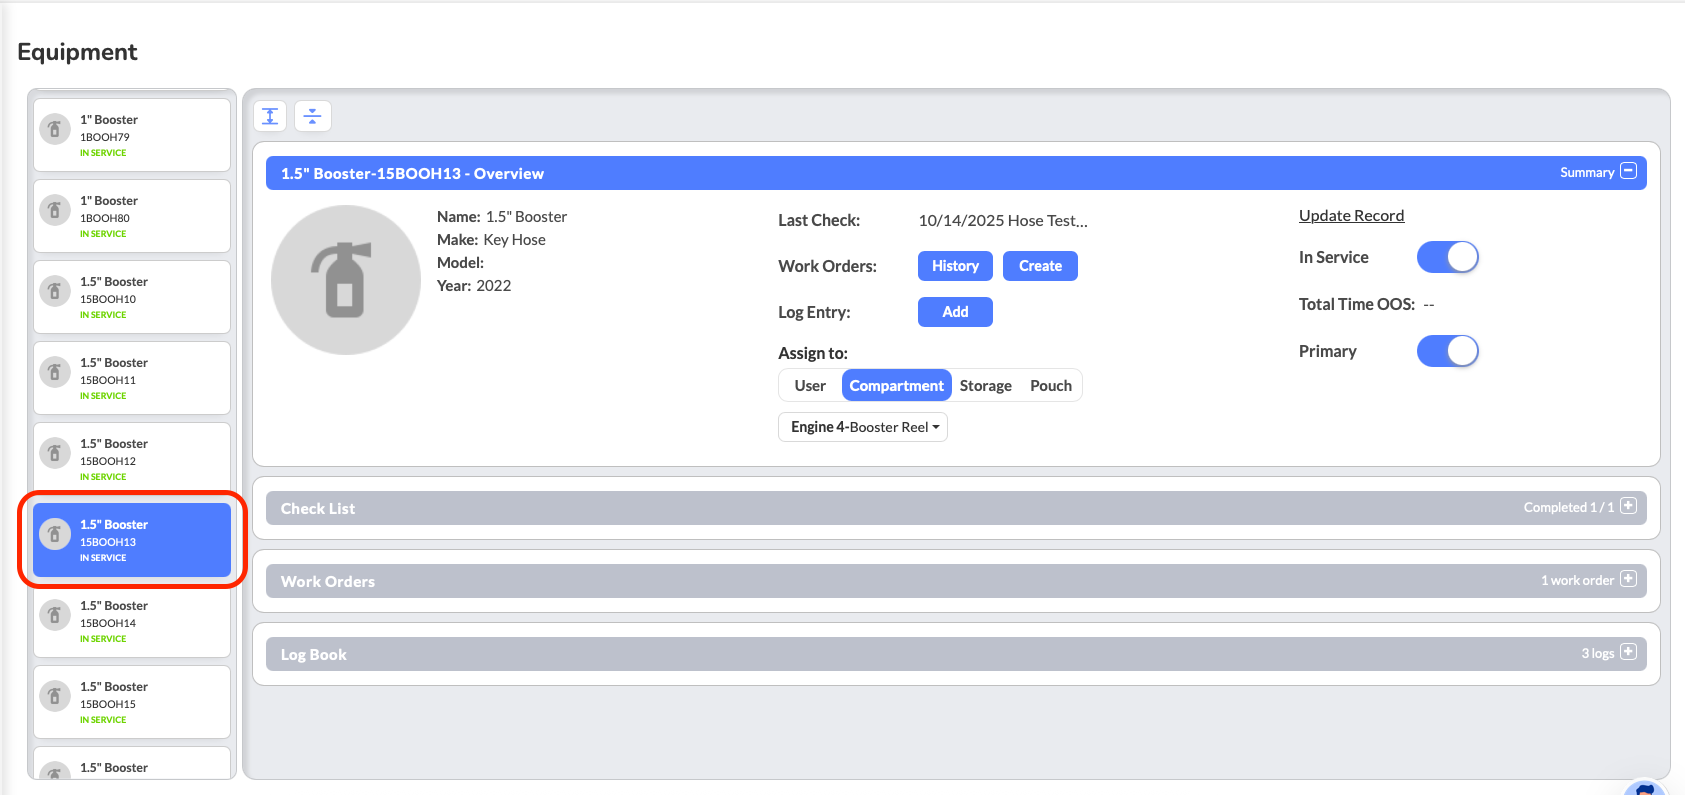Click the expand all sections icon
The width and height of the screenshot is (1685, 795).
[270, 116]
